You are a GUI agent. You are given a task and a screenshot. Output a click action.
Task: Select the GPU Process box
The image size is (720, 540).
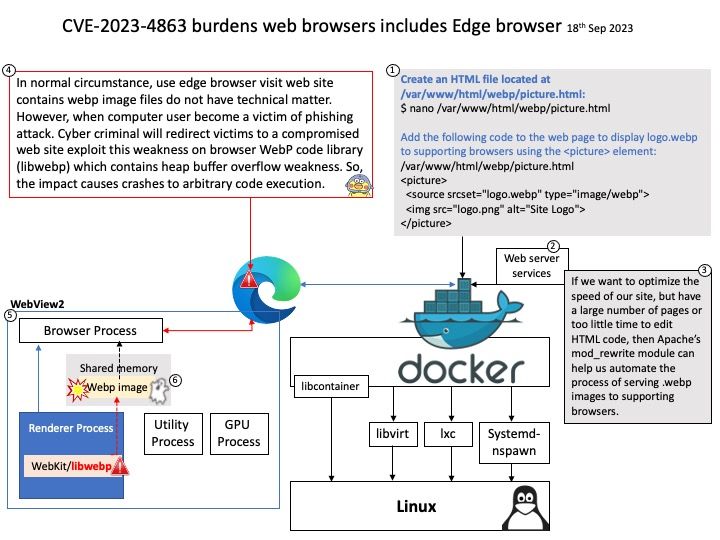239,433
